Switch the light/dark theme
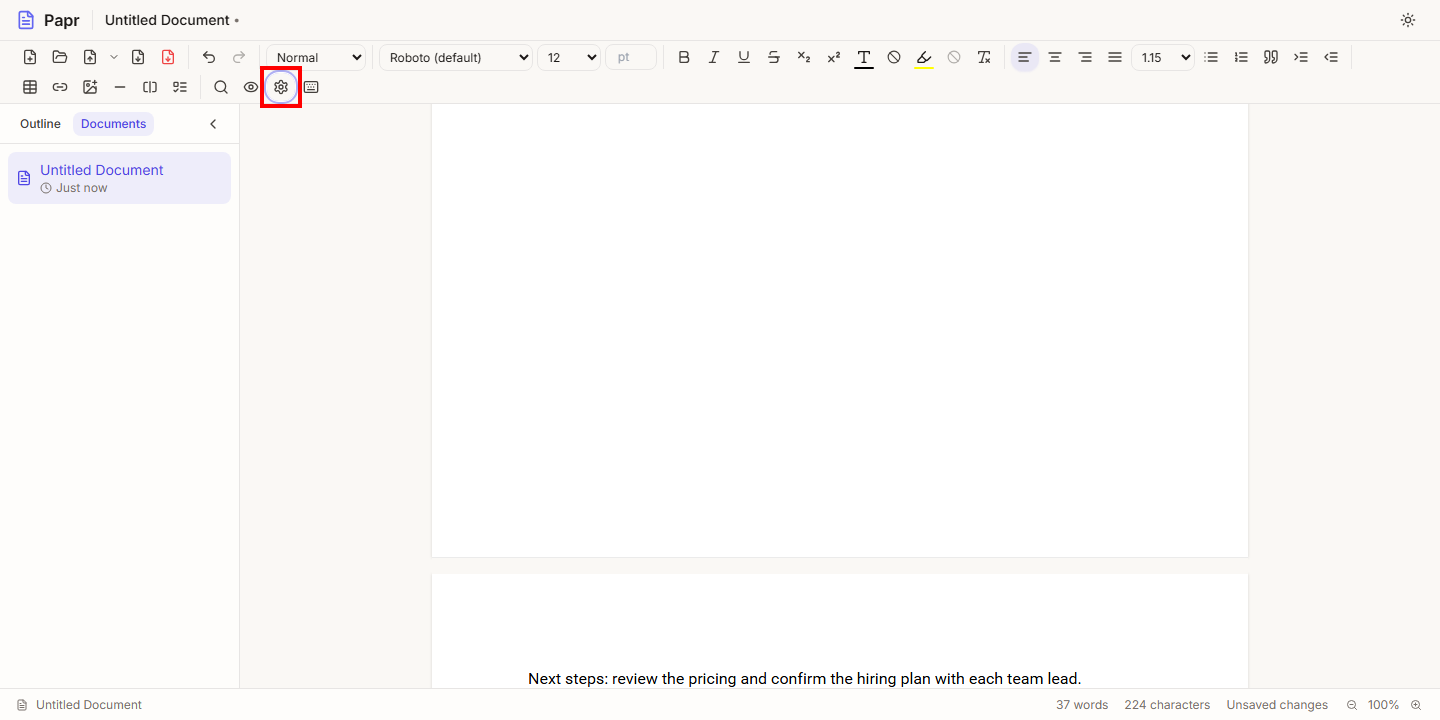 [1408, 20]
